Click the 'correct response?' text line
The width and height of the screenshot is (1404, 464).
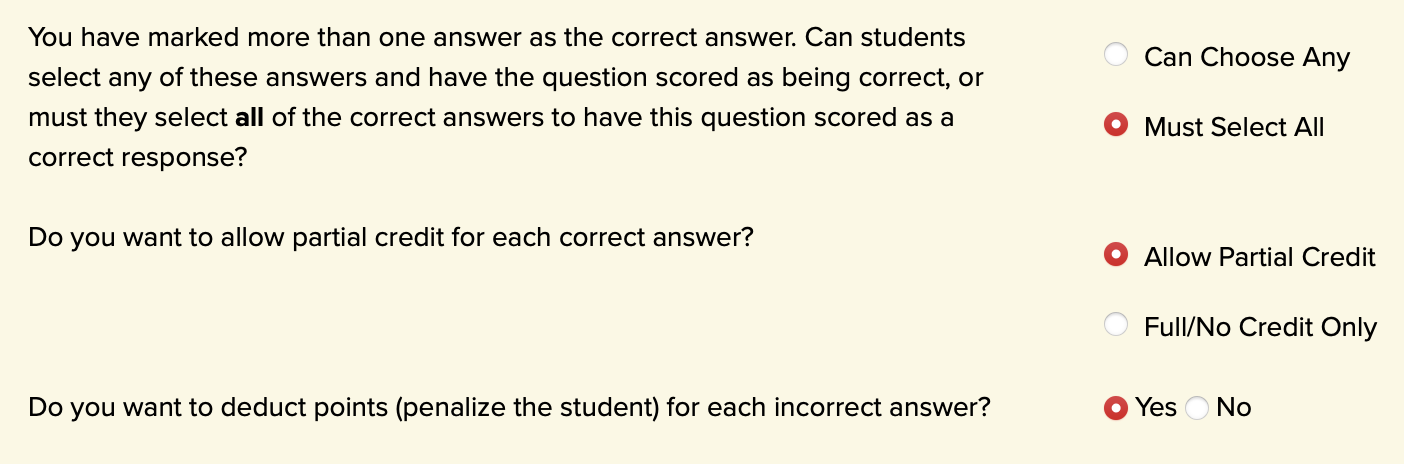137,158
